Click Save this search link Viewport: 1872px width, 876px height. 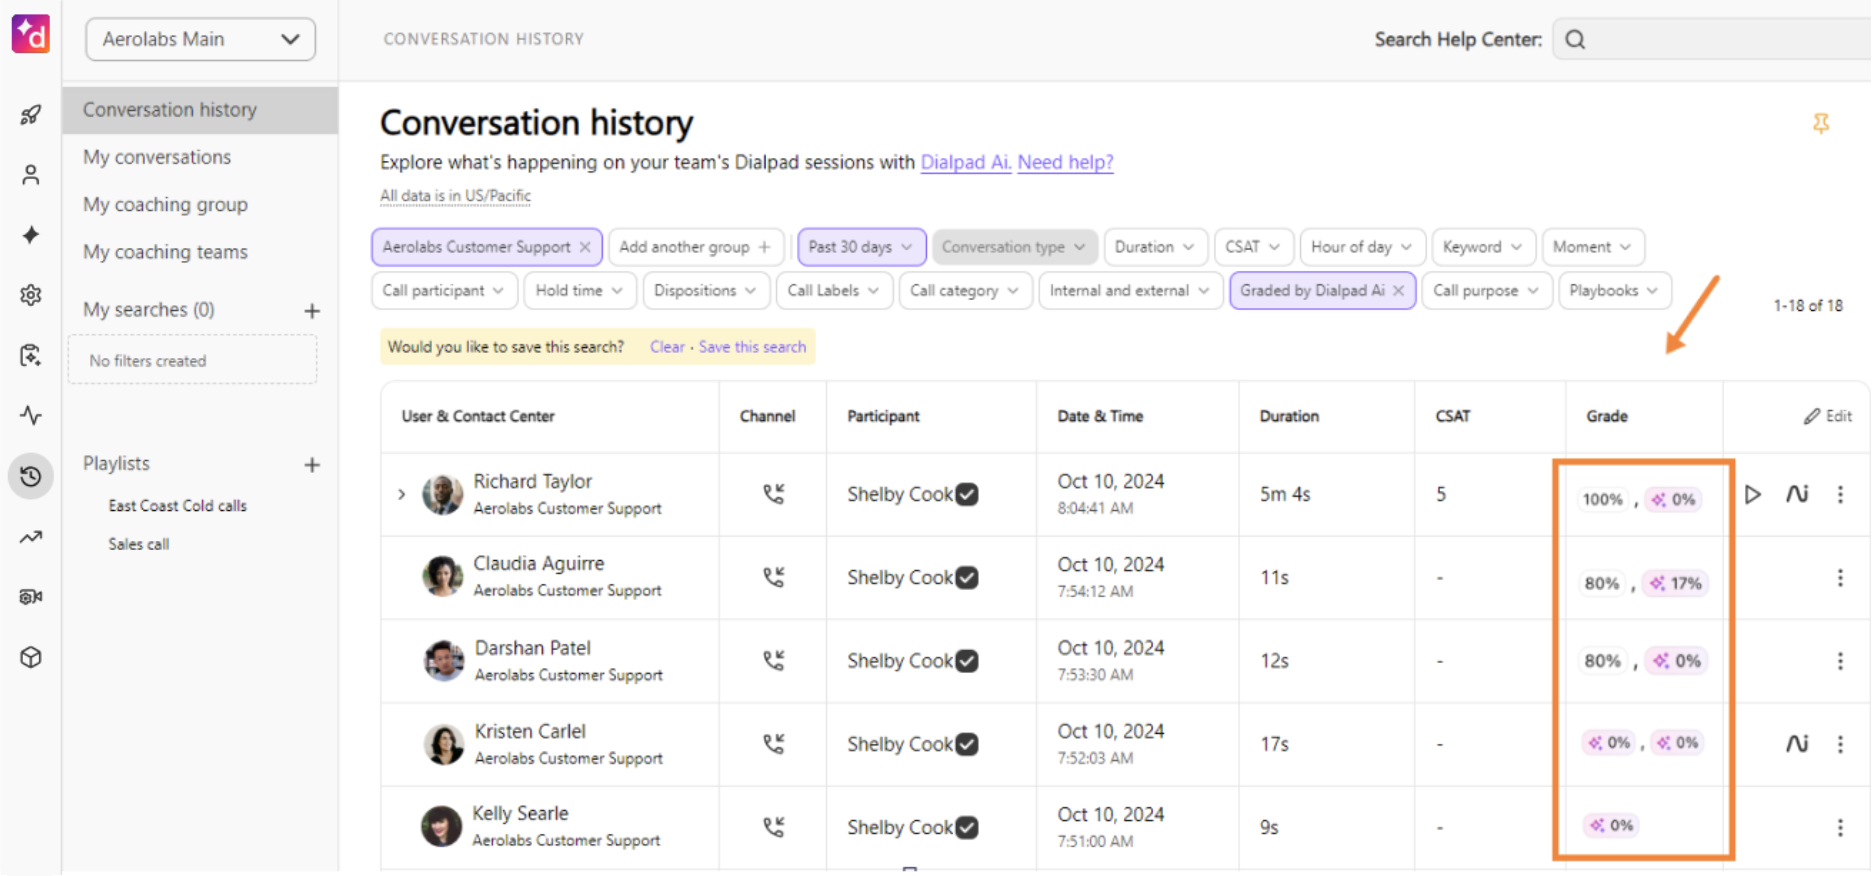pyautogui.click(x=752, y=347)
